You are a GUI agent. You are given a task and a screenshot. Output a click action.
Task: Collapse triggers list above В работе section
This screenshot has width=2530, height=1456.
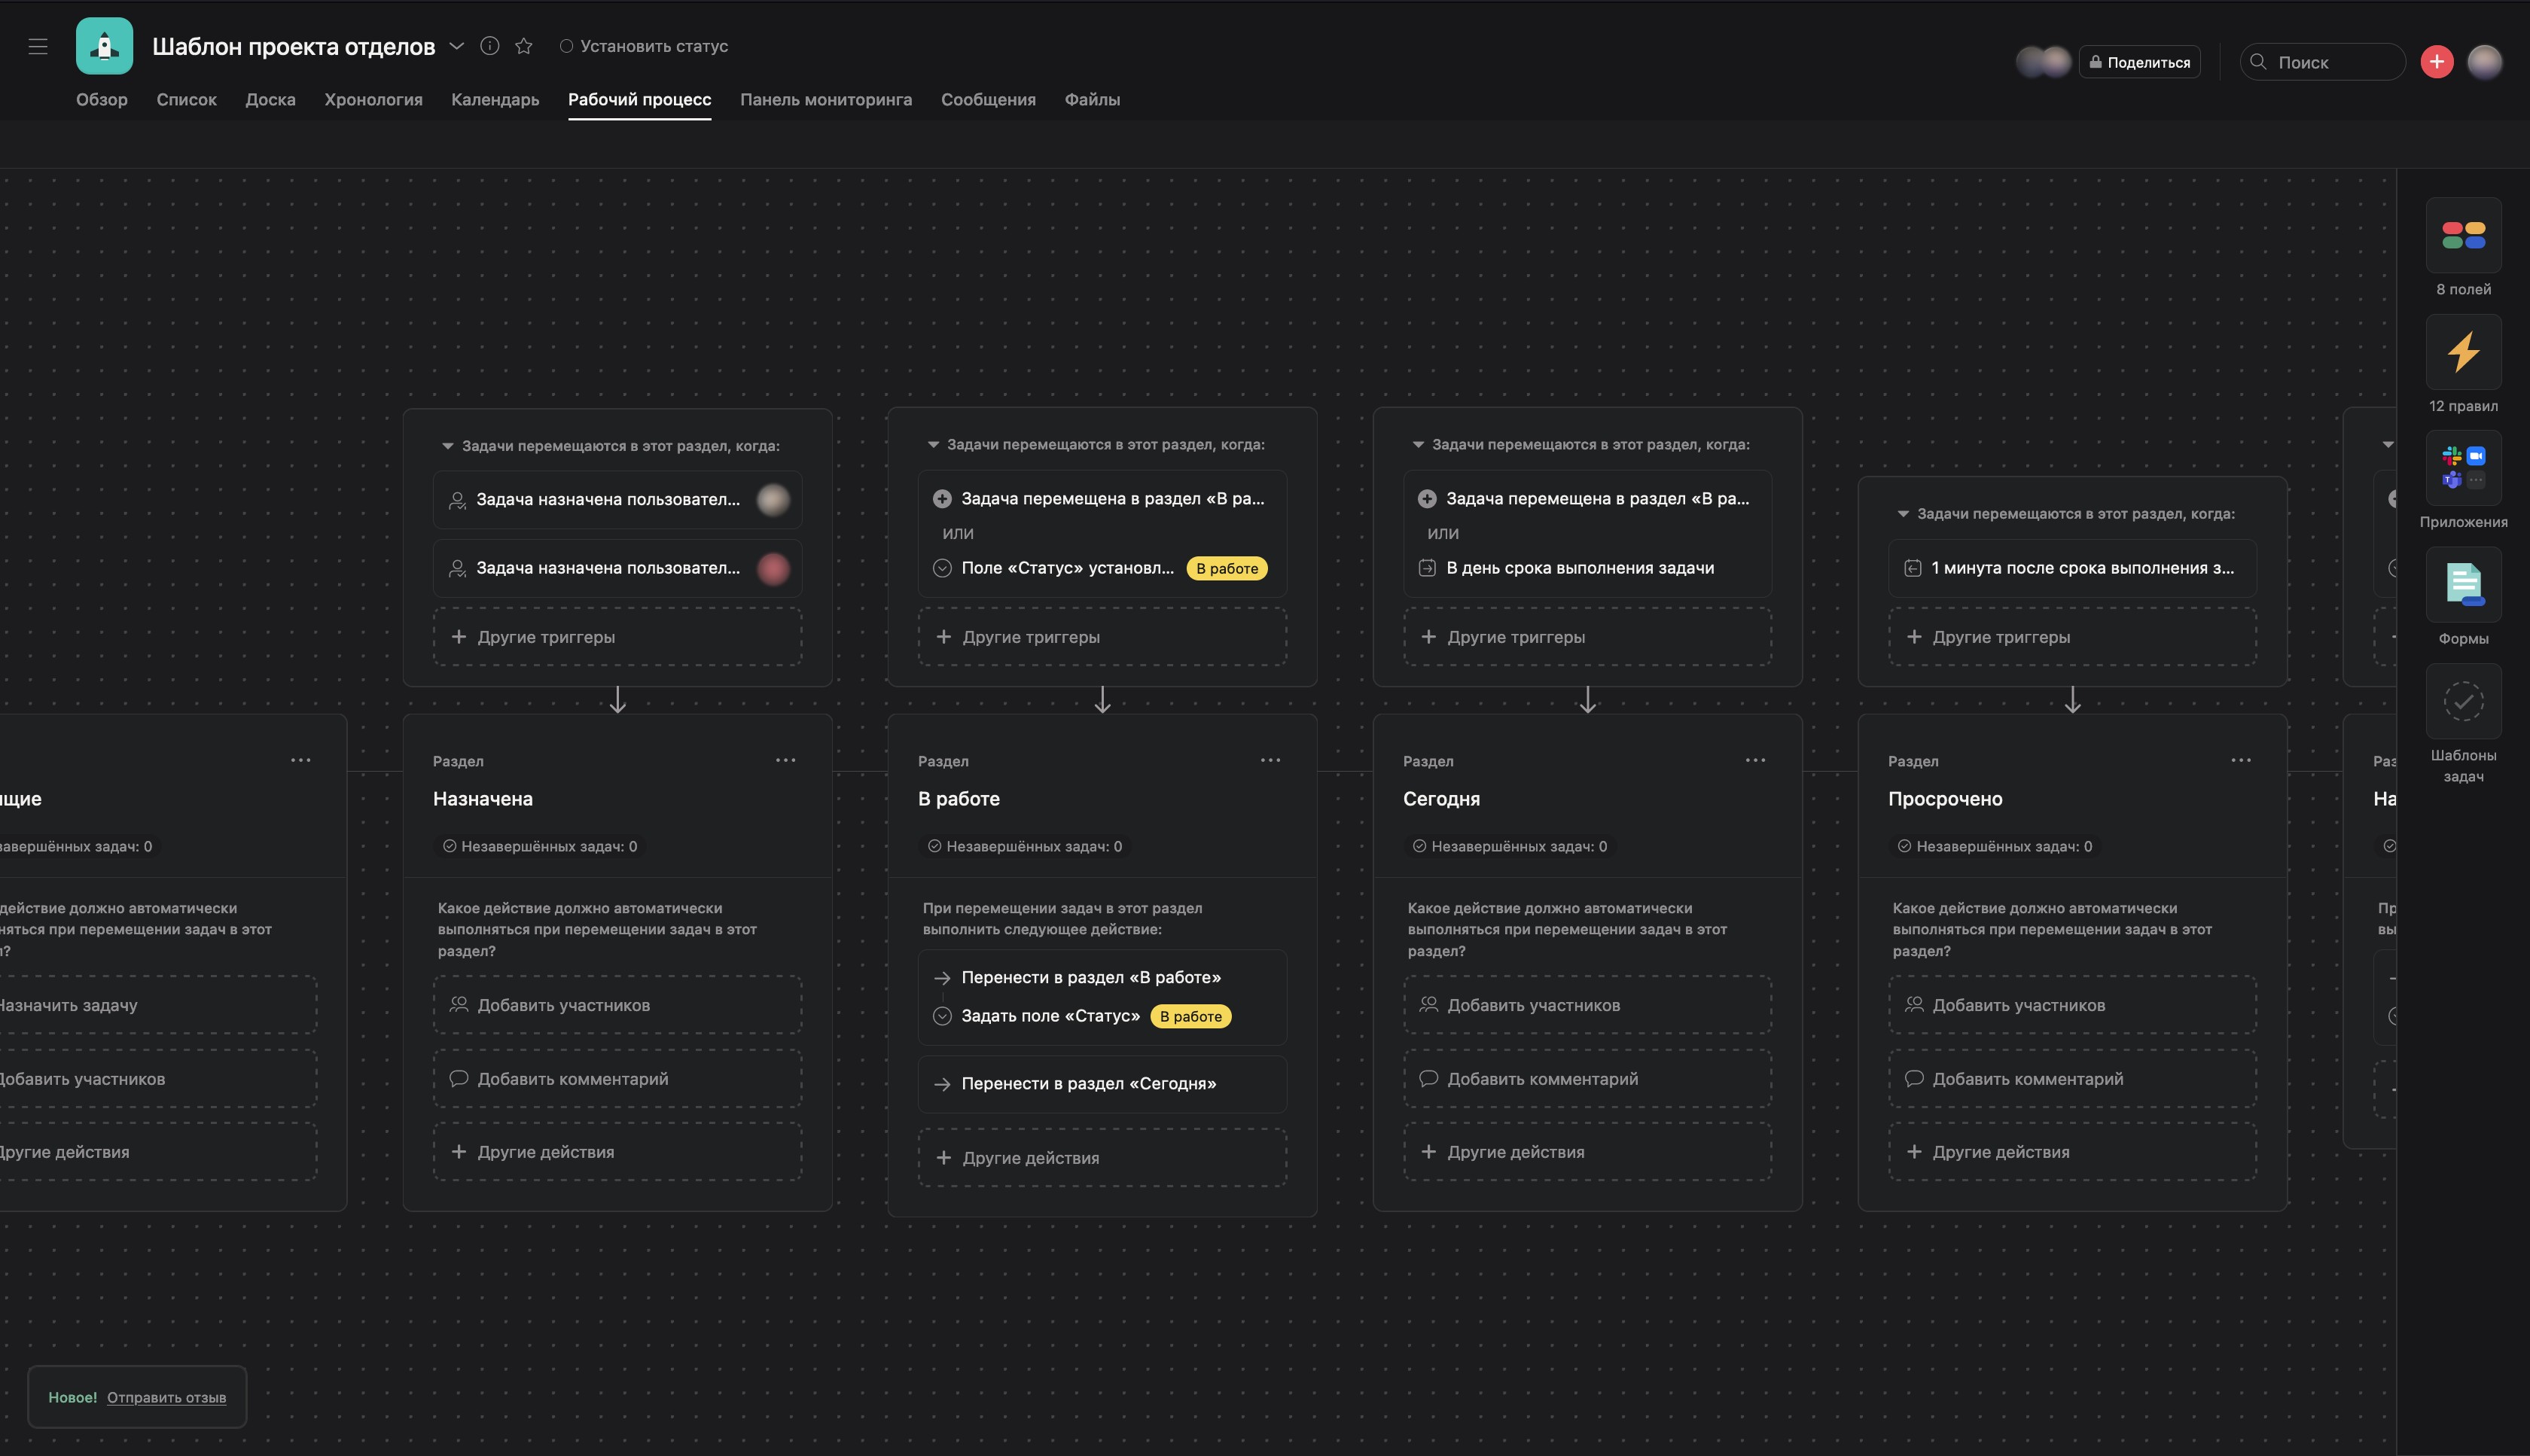pyautogui.click(x=933, y=445)
